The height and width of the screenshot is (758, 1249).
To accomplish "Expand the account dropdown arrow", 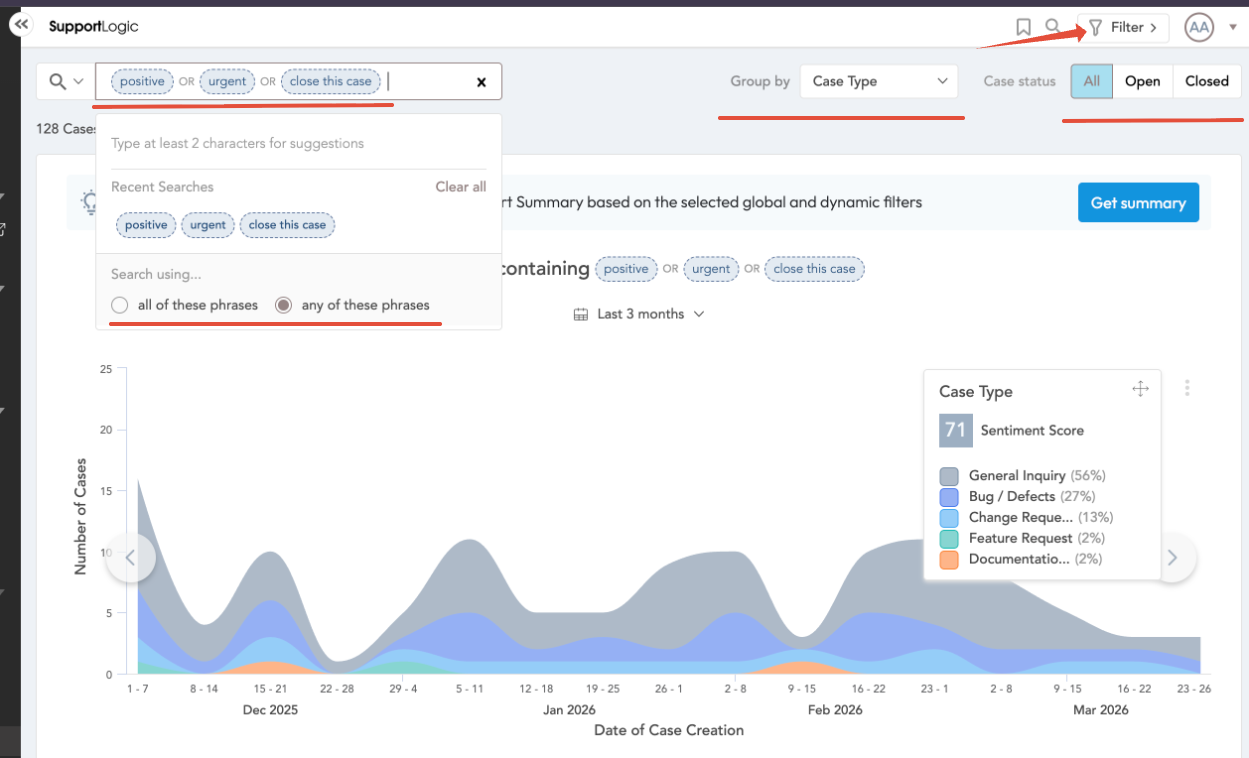I will (x=1233, y=27).
